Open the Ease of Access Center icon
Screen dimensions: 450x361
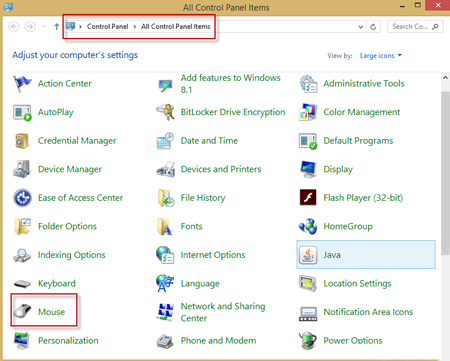coord(22,198)
